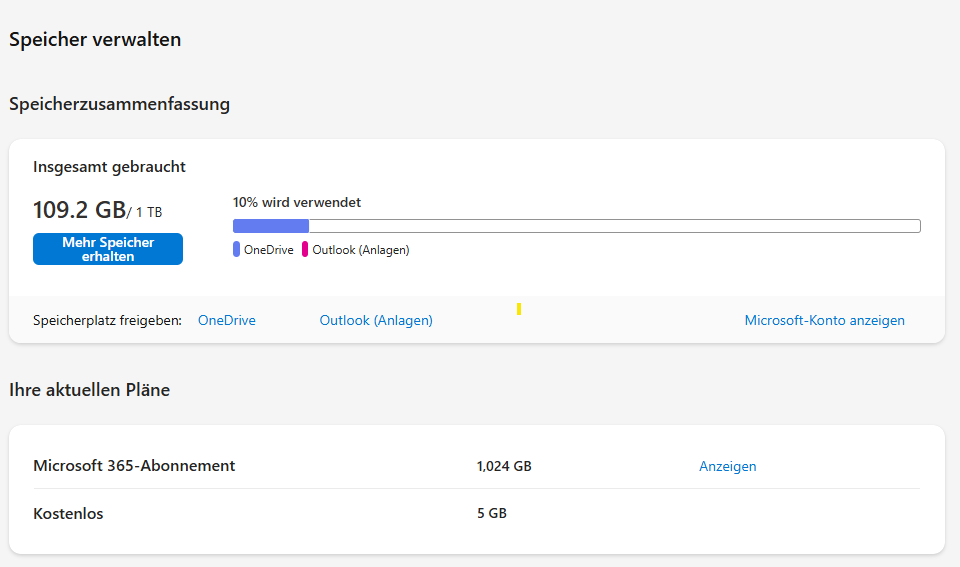Click the small yellow marker icon

(x=519, y=309)
